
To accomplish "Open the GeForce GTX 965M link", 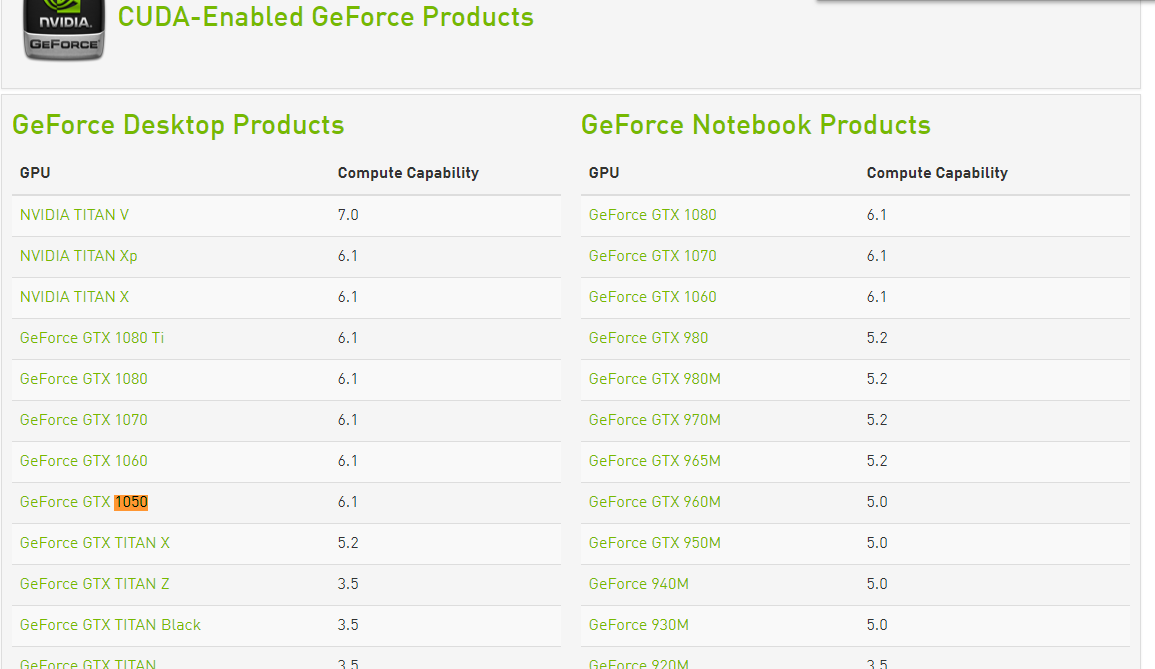I will click(x=654, y=461).
